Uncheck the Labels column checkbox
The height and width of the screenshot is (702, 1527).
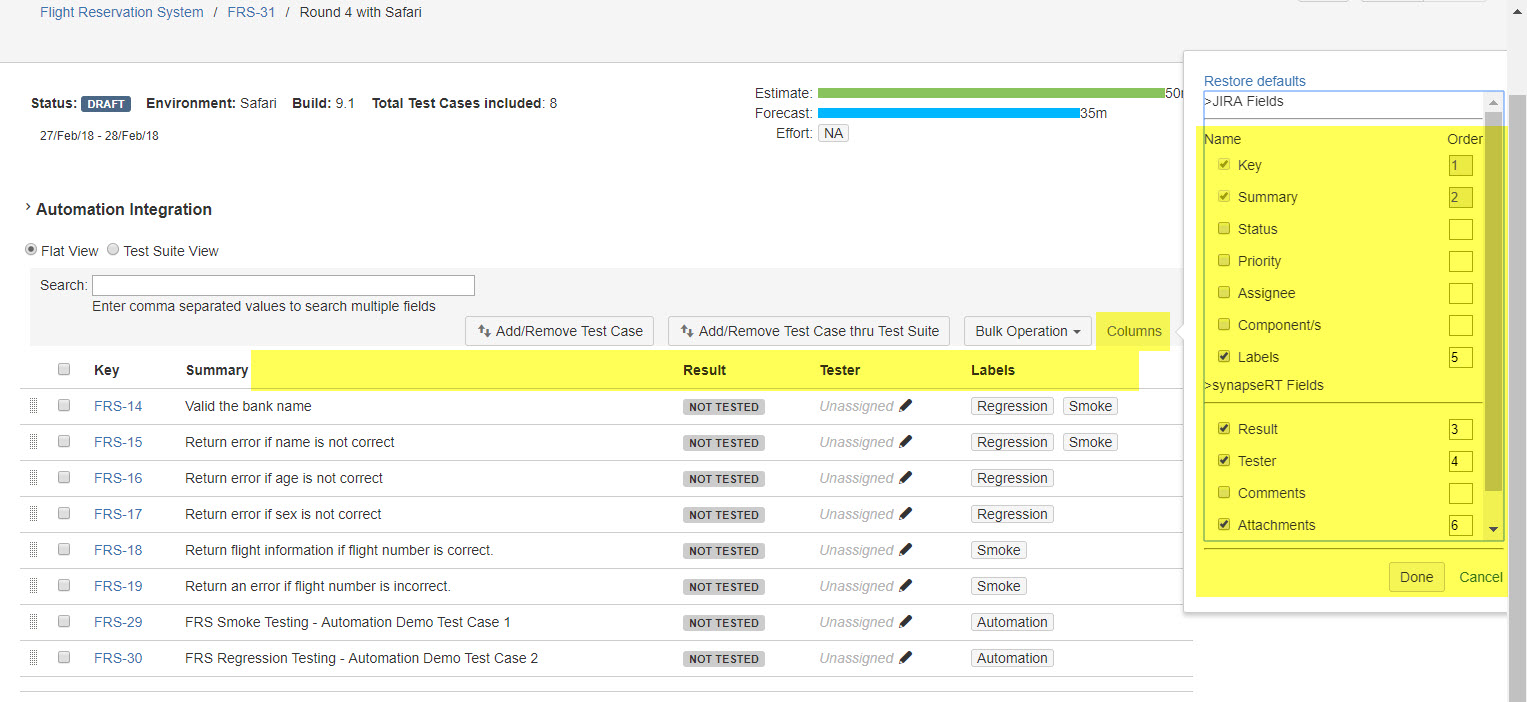(x=1224, y=357)
